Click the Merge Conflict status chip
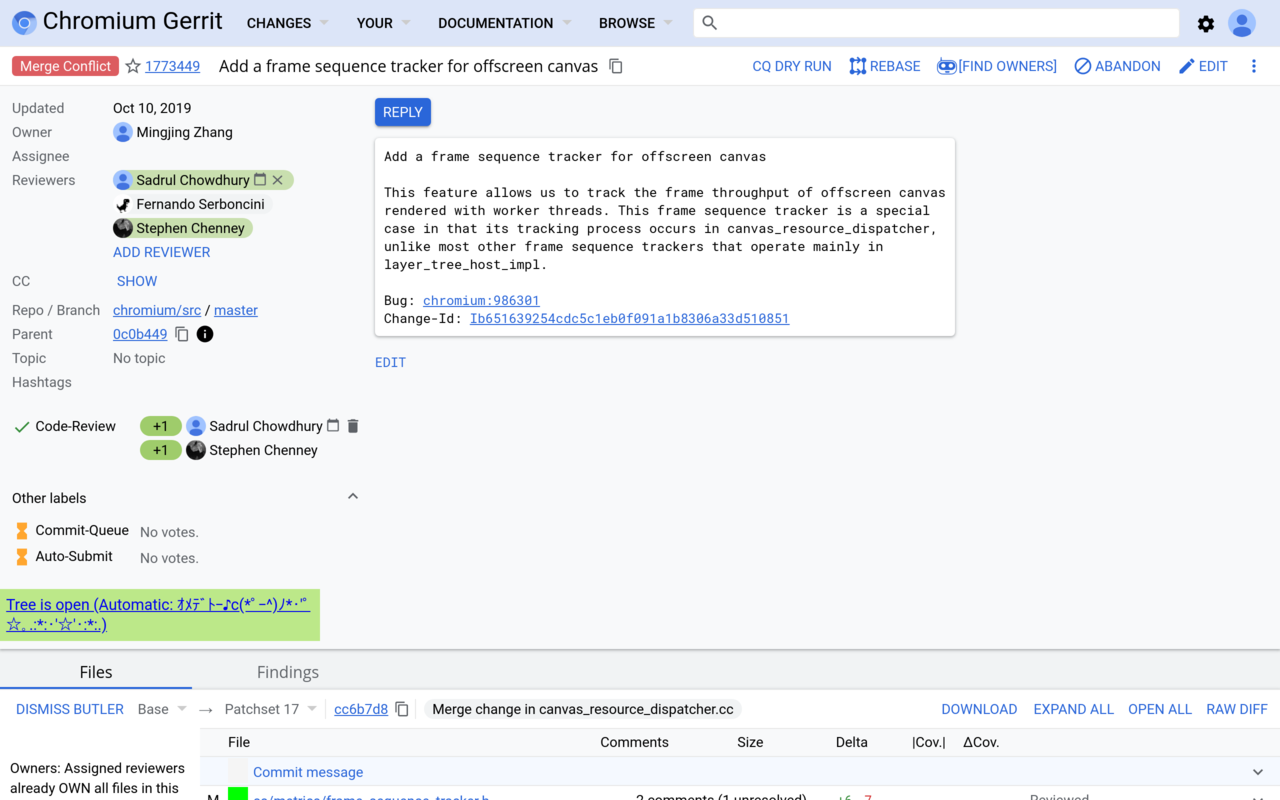The height and width of the screenshot is (800, 1280). (x=66, y=66)
